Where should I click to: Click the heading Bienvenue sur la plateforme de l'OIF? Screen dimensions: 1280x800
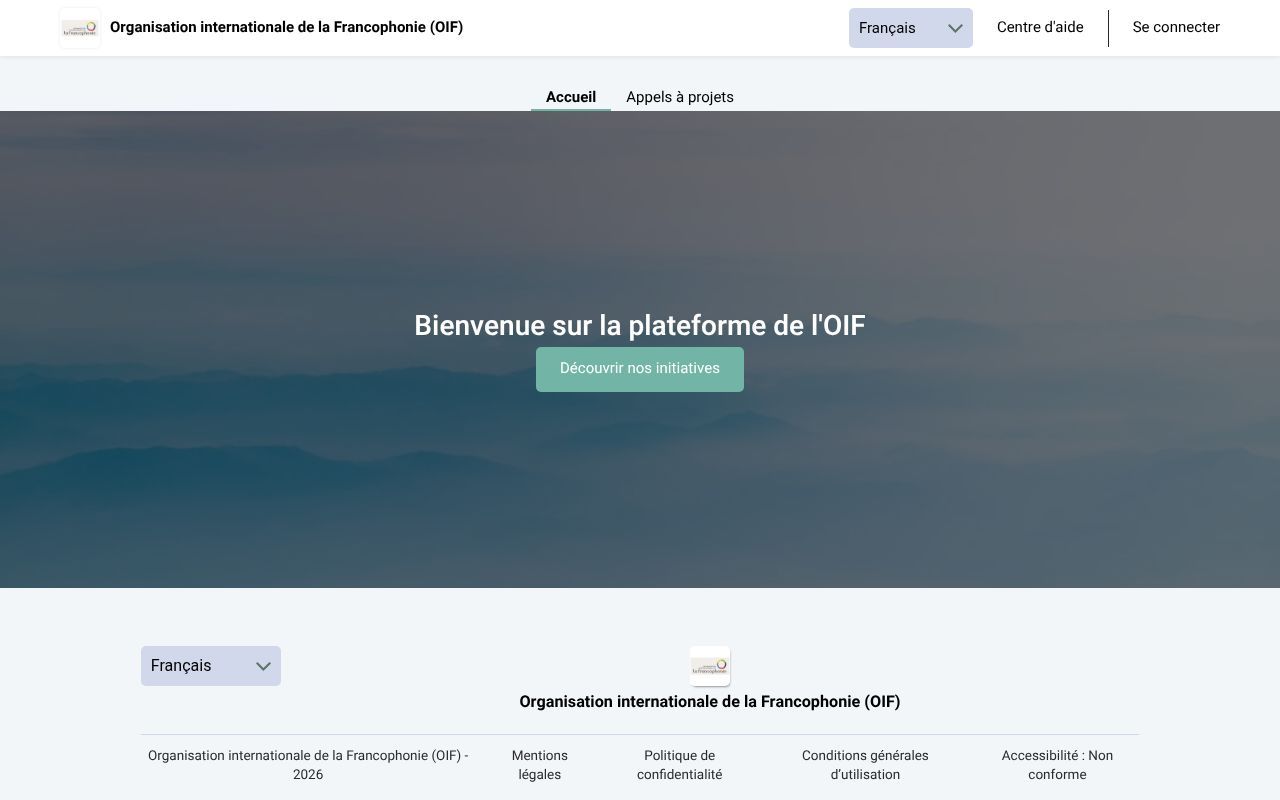pyautogui.click(x=640, y=325)
